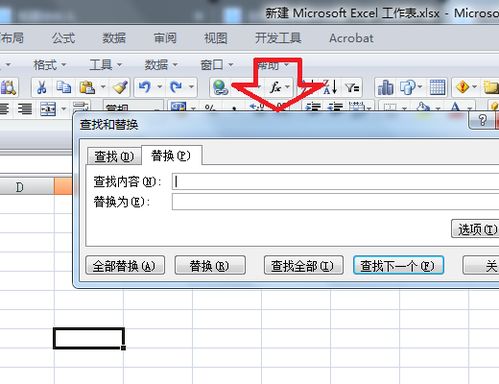Click the Paste clipboard icon
Screen dimensions: 499x384
click(87, 88)
